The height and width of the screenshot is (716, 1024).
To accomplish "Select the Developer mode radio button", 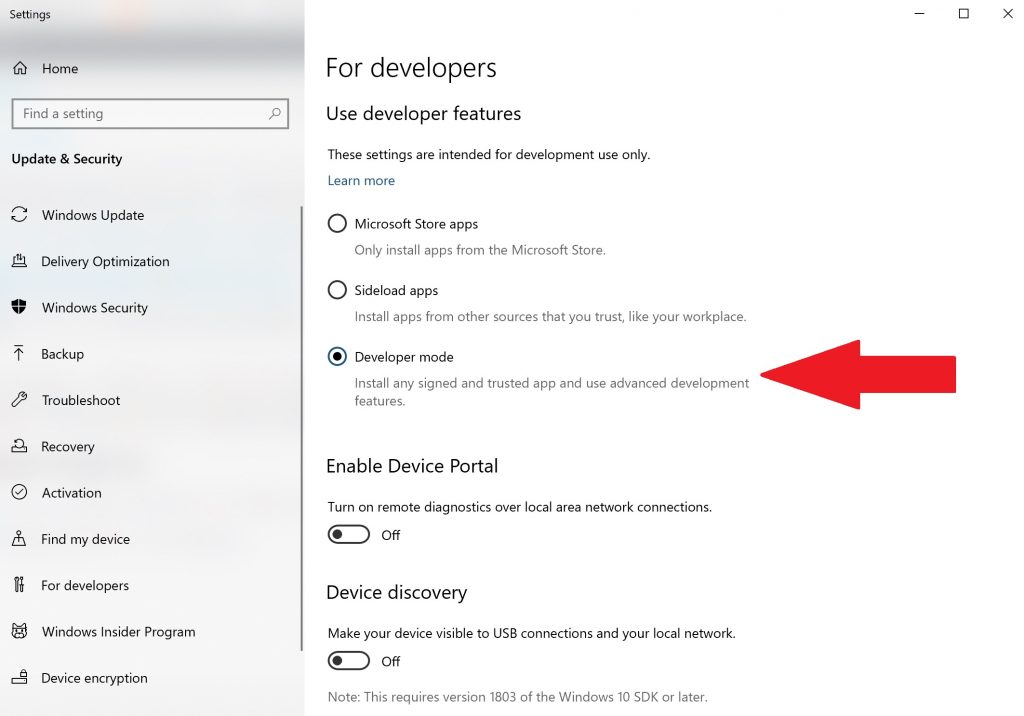I will pos(337,357).
